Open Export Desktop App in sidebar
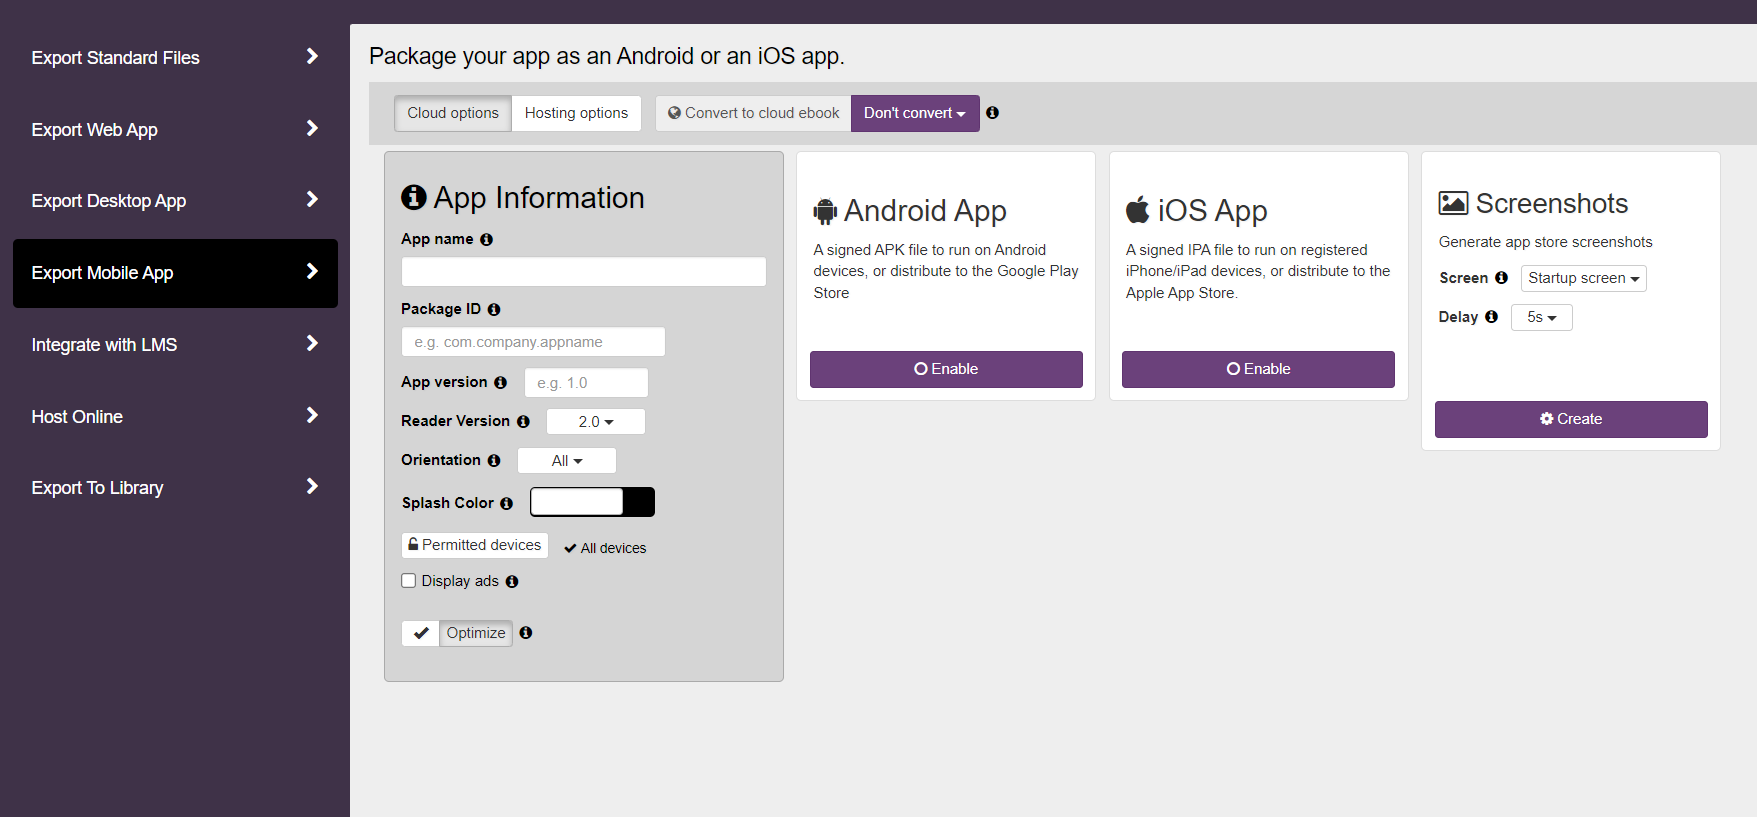The height and width of the screenshot is (817, 1757). [175, 201]
